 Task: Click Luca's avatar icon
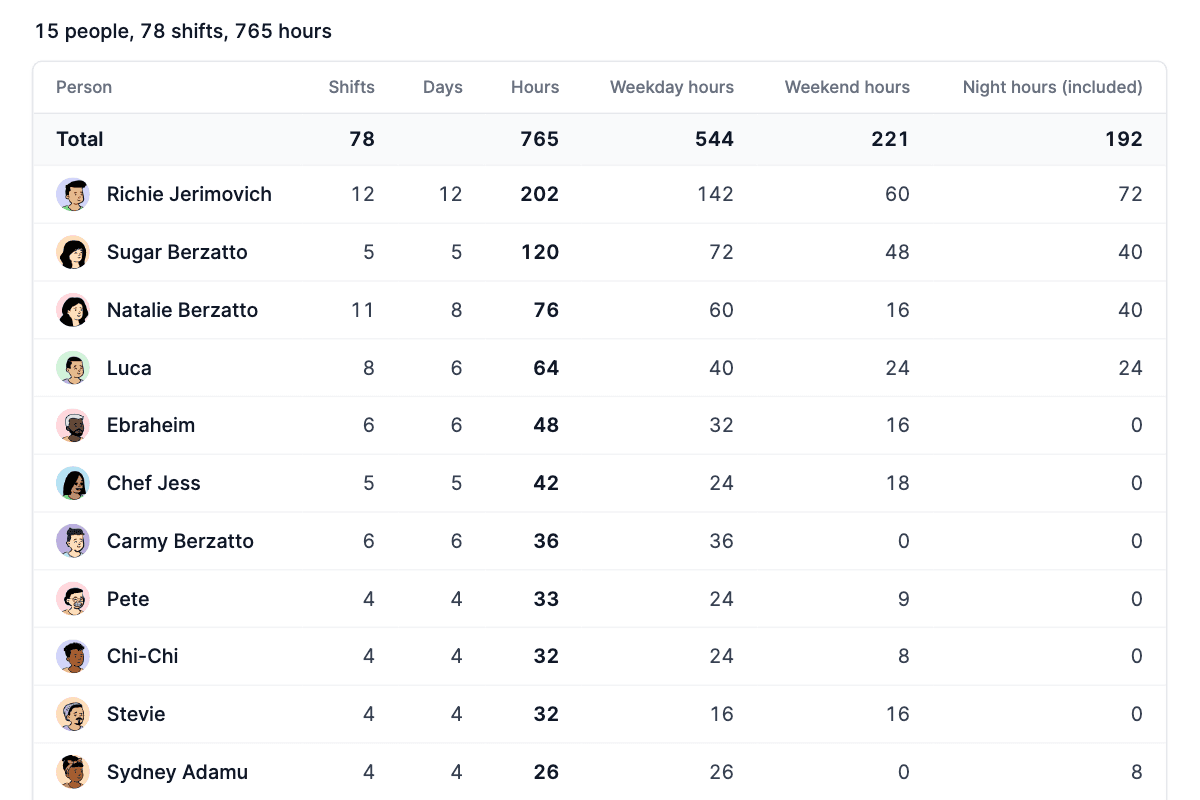[x=73, y=368]
